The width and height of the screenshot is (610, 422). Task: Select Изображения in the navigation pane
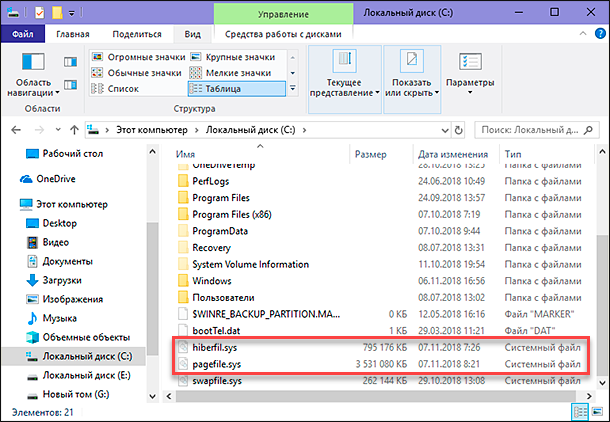coord(64,299)
